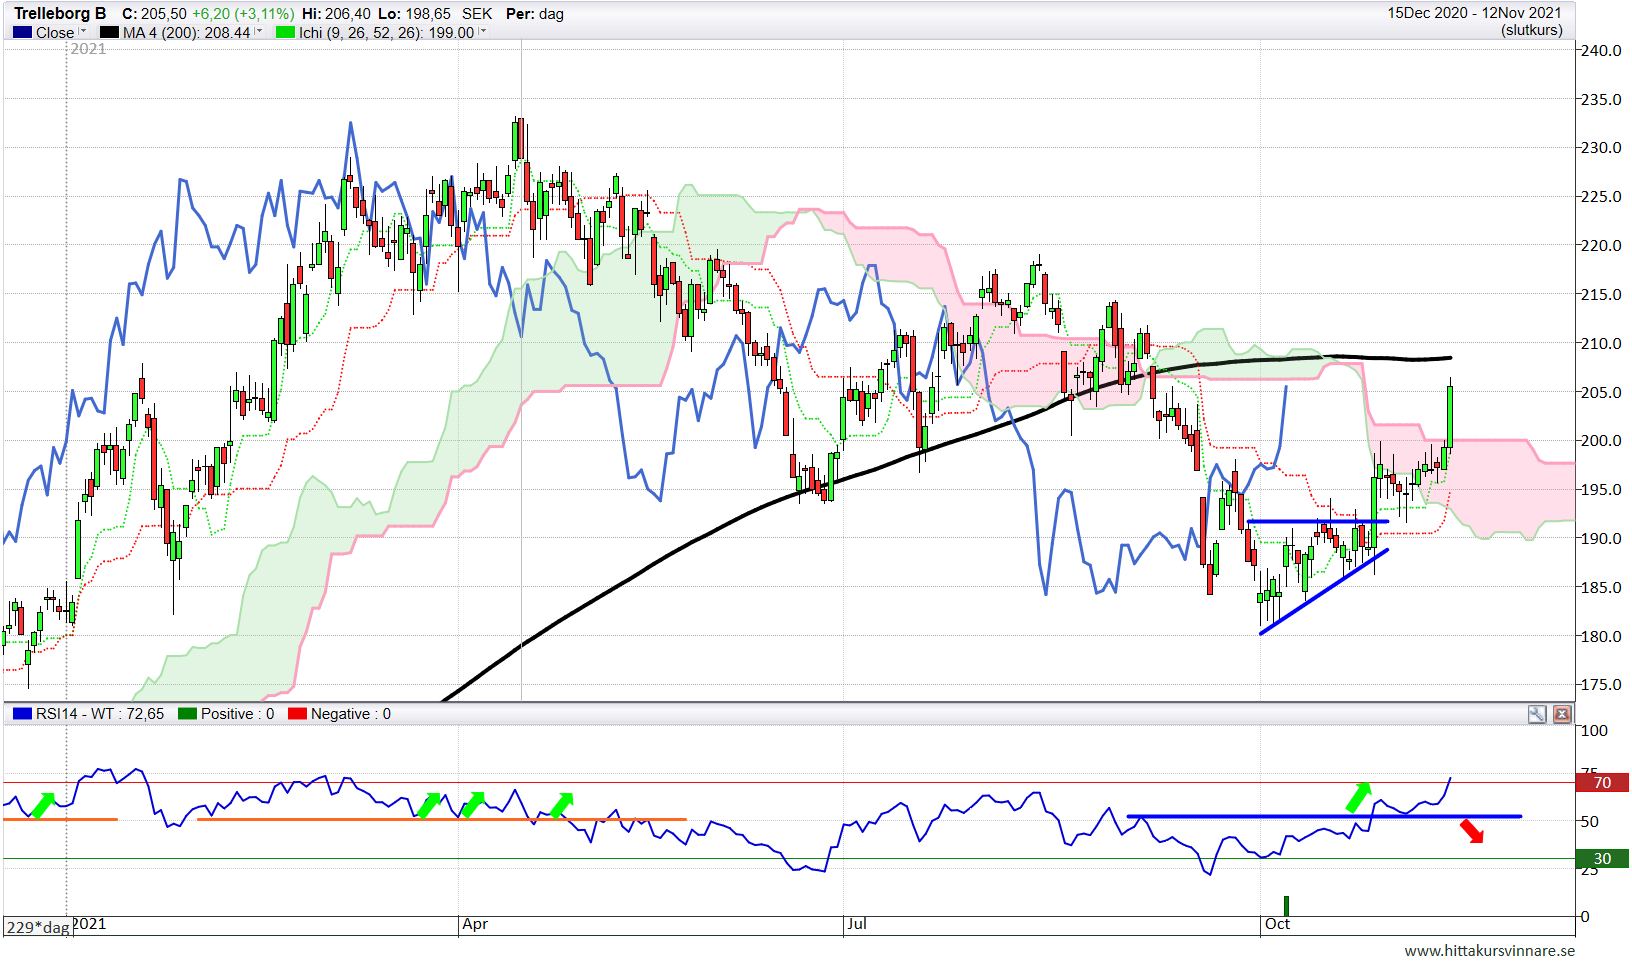Image resolution: width=1632 pixels, height=961 pixels.
Task: Click the '15Dec 2020 - 12Nov 2021' date range
Action: pos(1474,13)
